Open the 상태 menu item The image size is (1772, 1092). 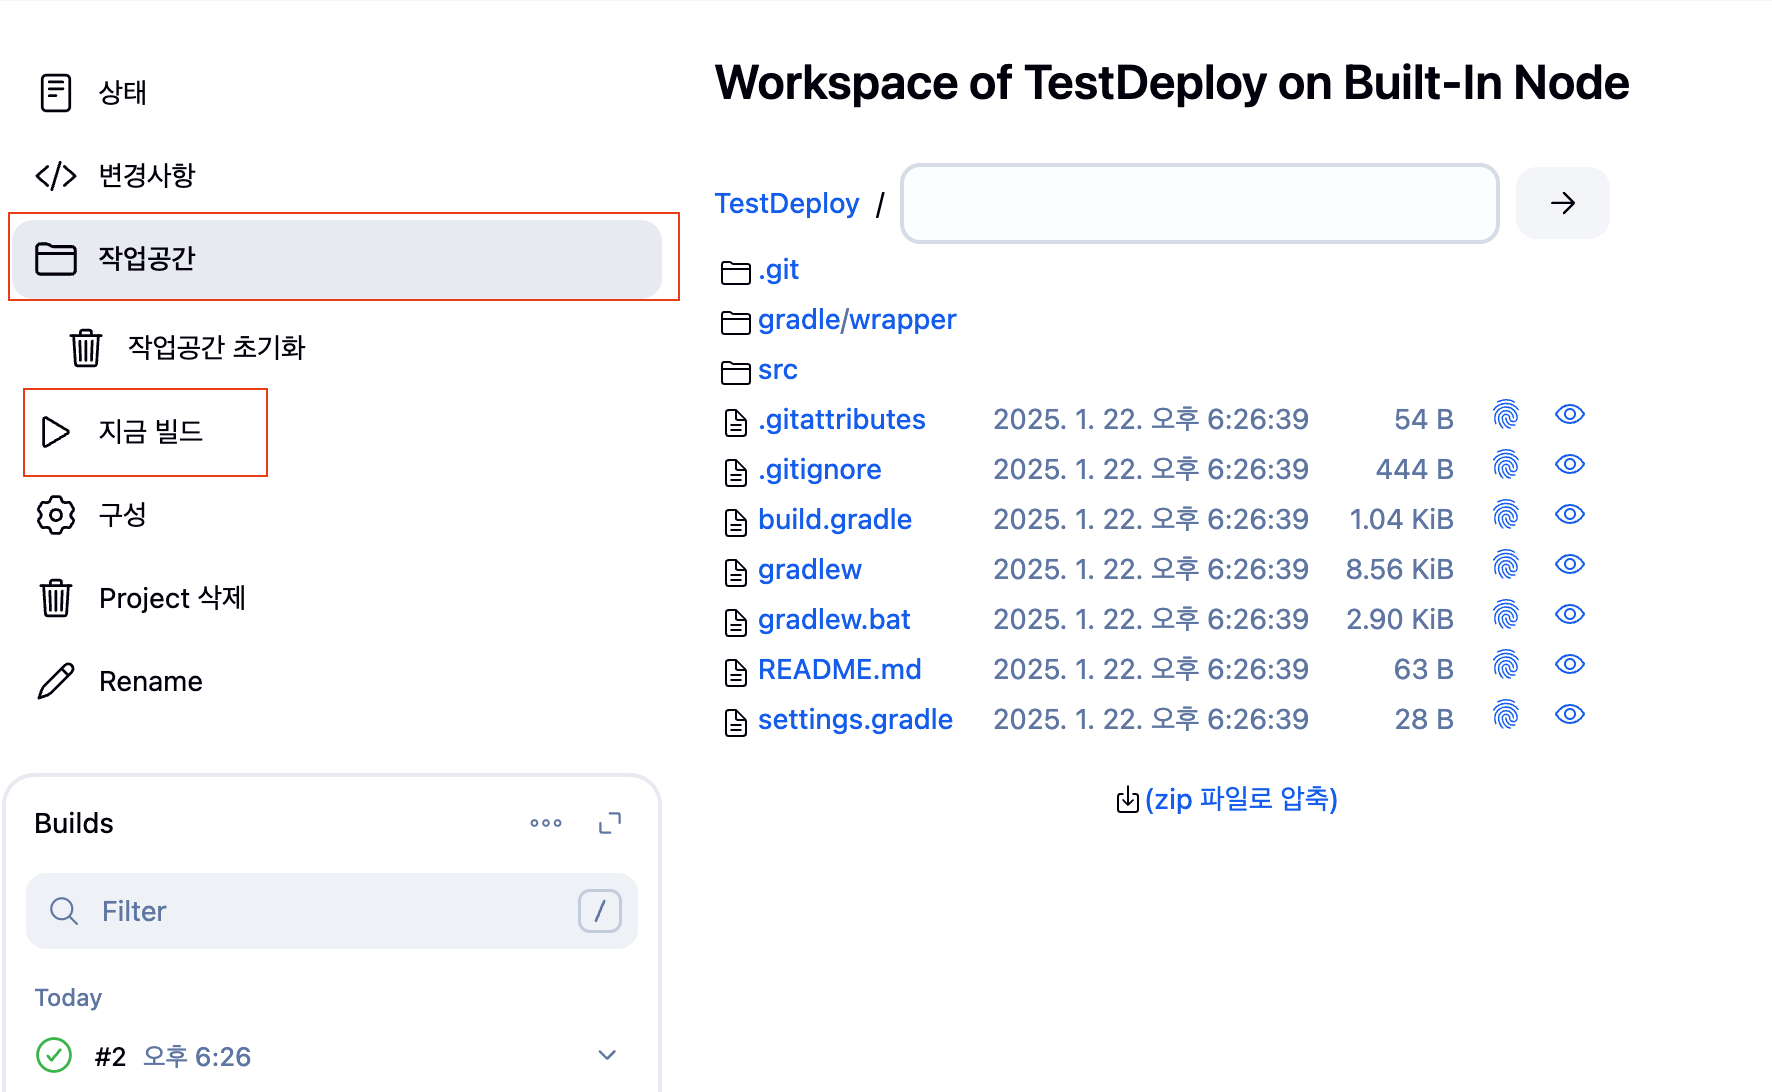click(x=122, y=92)
